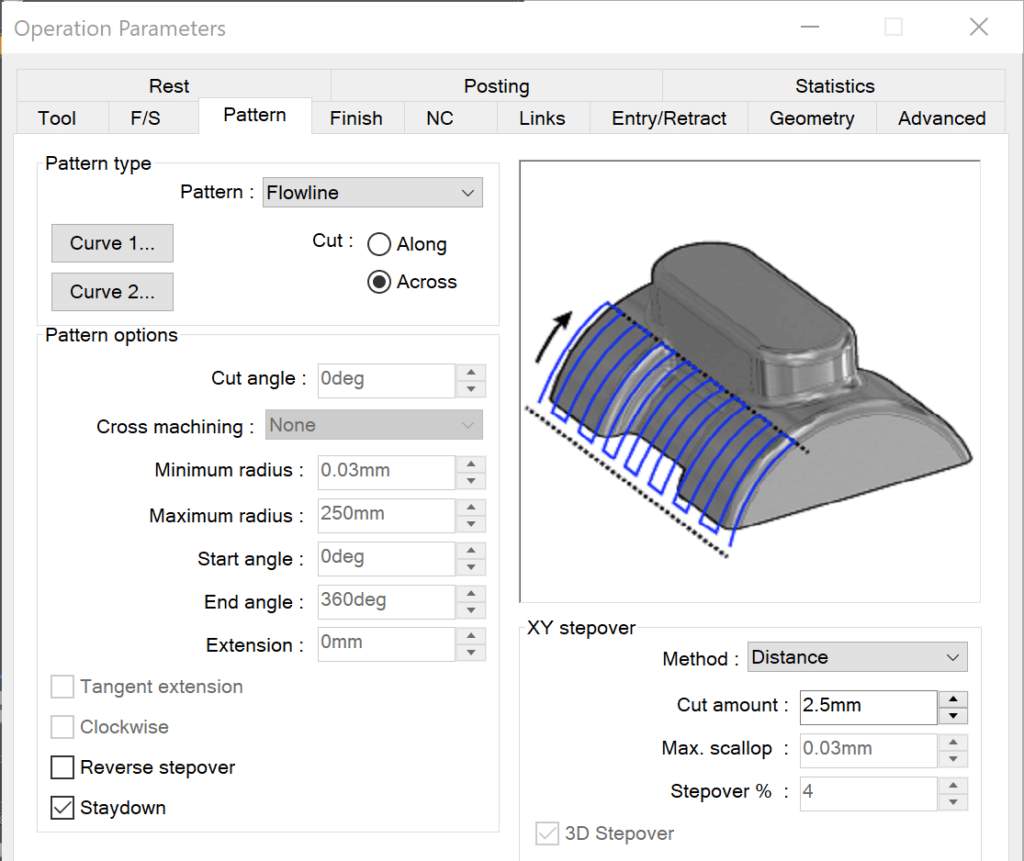Open the Geometry tab

[x=811, y=118]
